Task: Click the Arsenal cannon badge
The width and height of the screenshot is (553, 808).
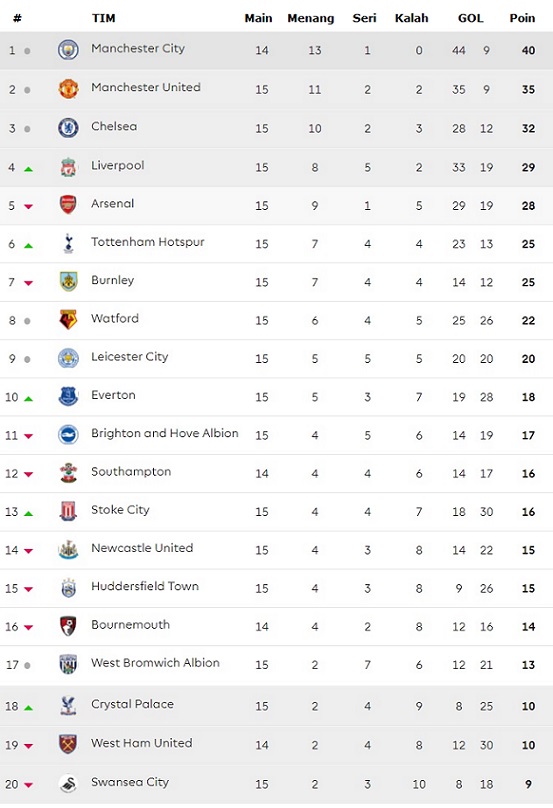Action: [68, 205]
